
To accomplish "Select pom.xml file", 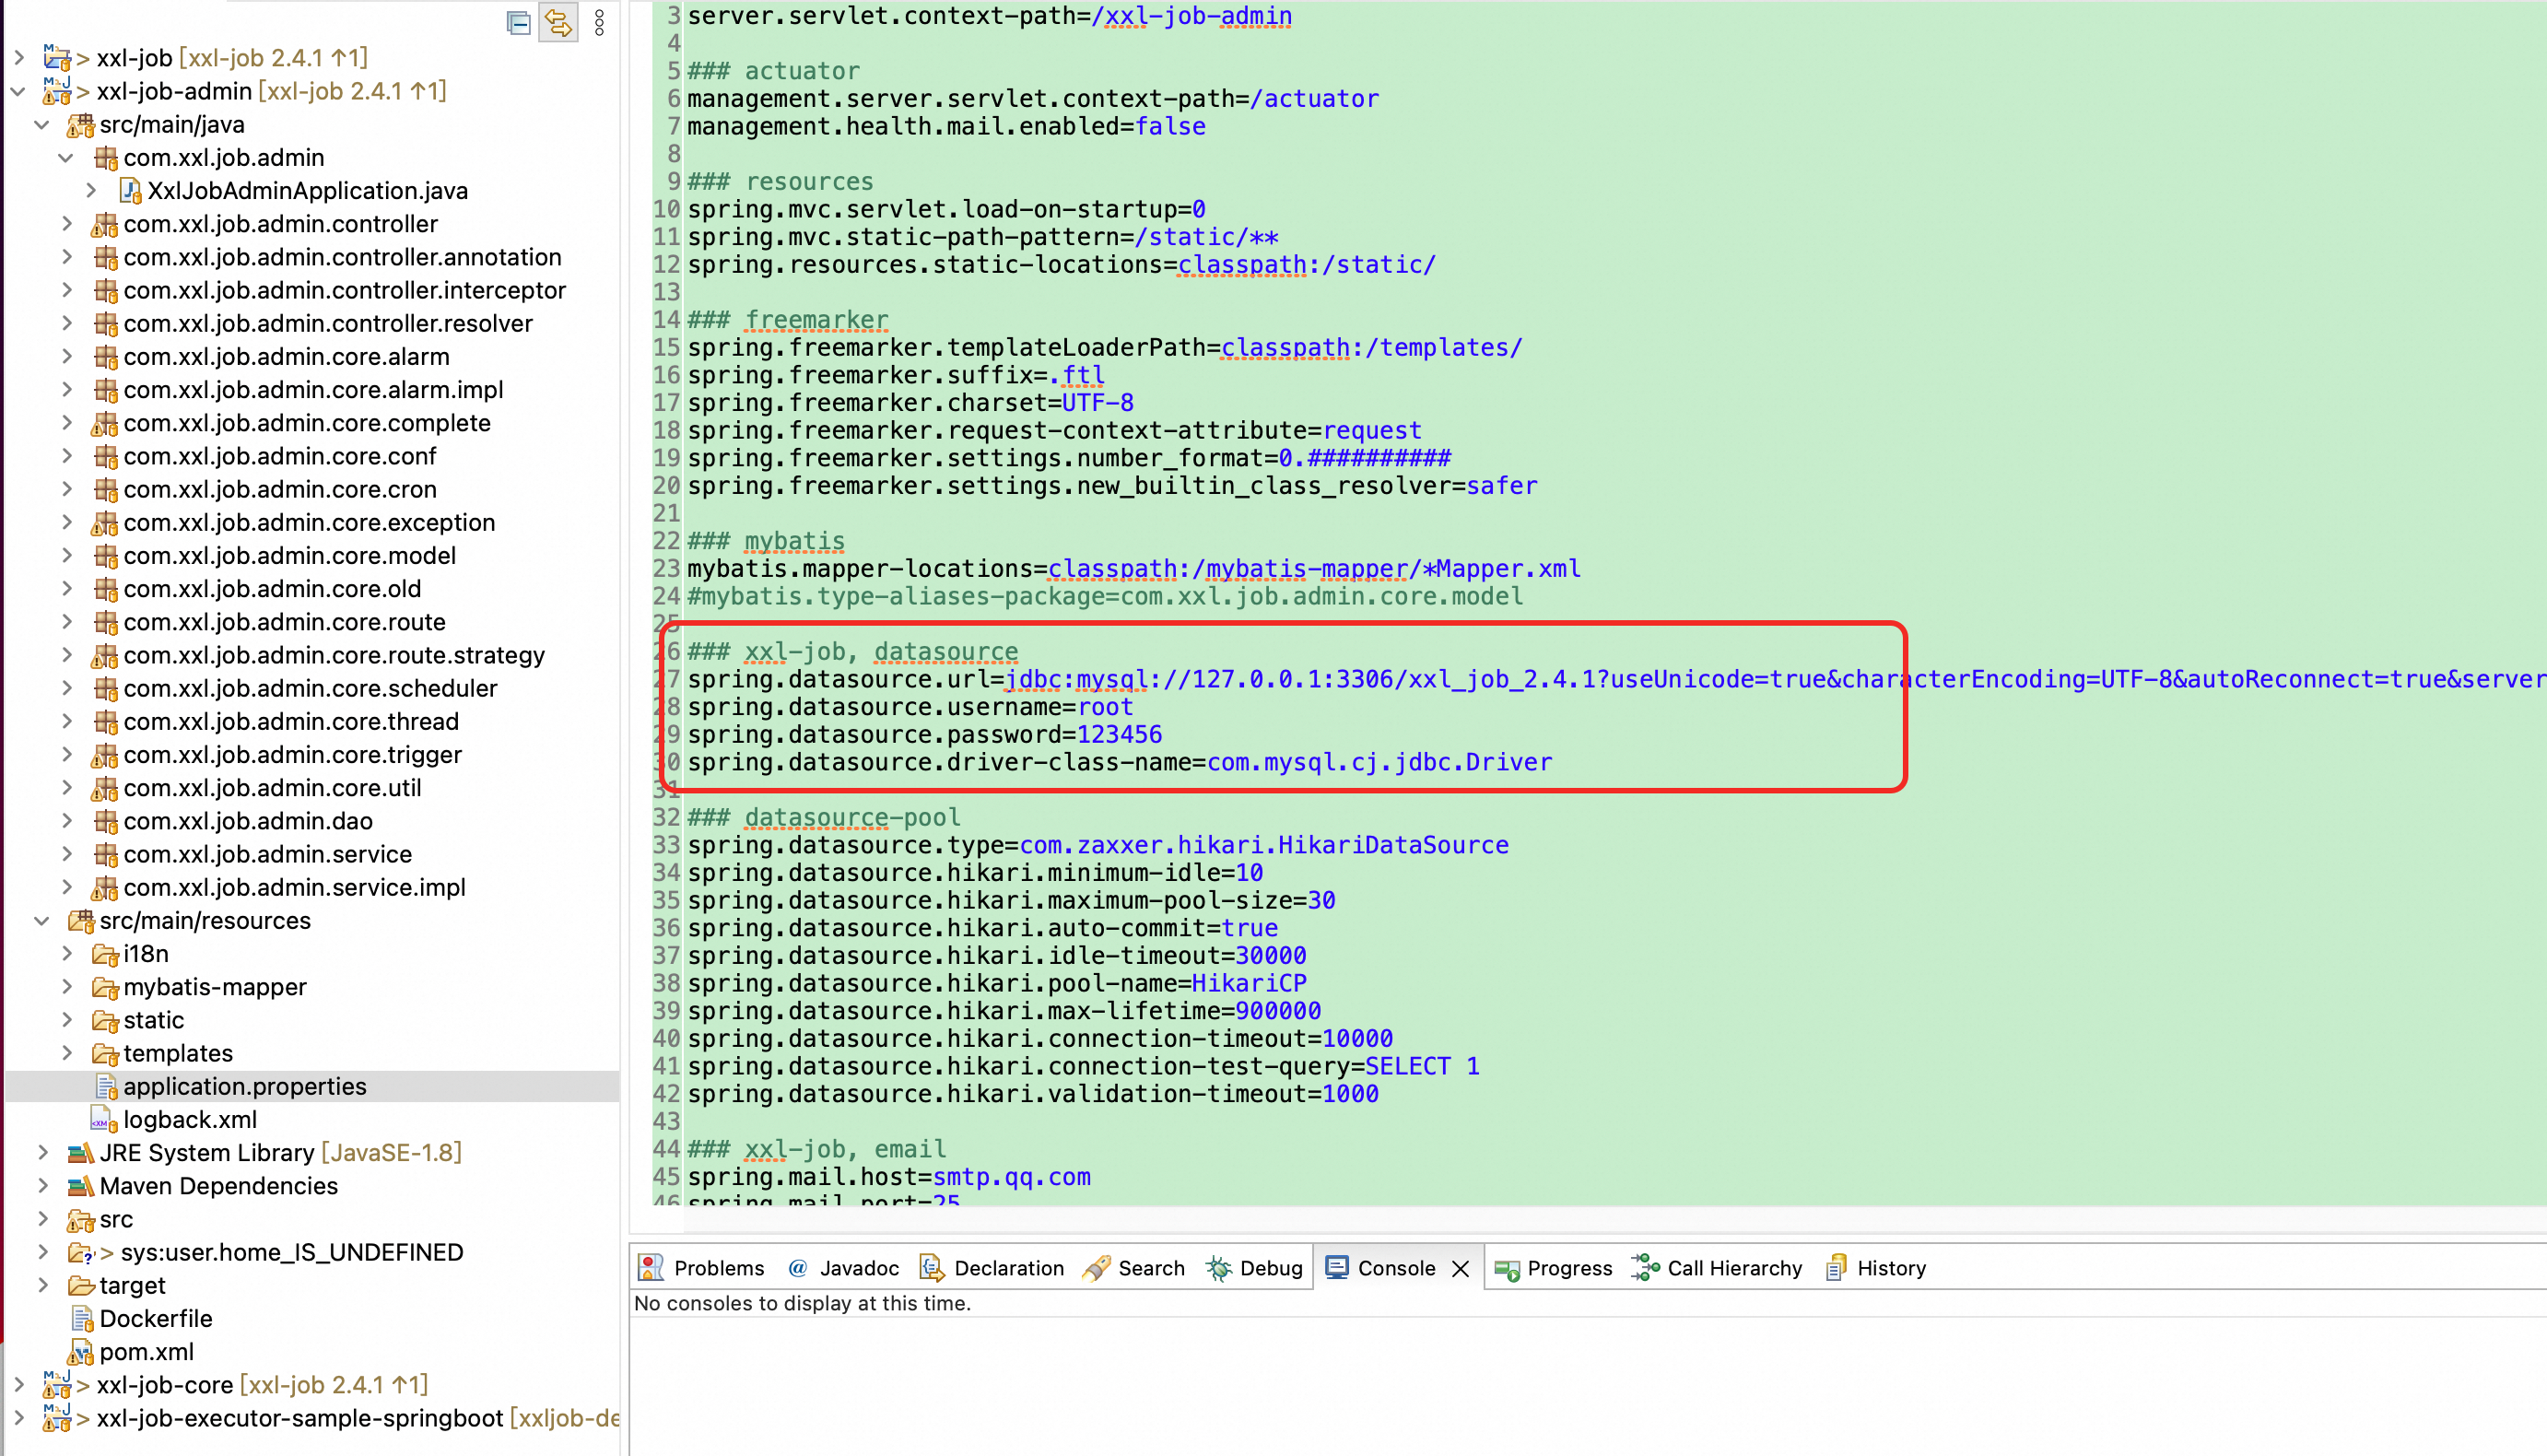I will click(x=146, y=1352).
